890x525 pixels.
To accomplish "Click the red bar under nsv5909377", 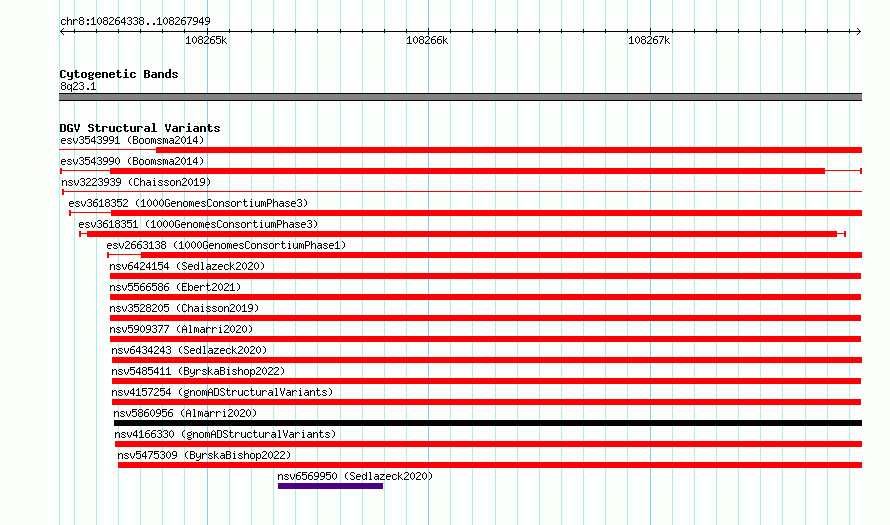I will [485, 339].
